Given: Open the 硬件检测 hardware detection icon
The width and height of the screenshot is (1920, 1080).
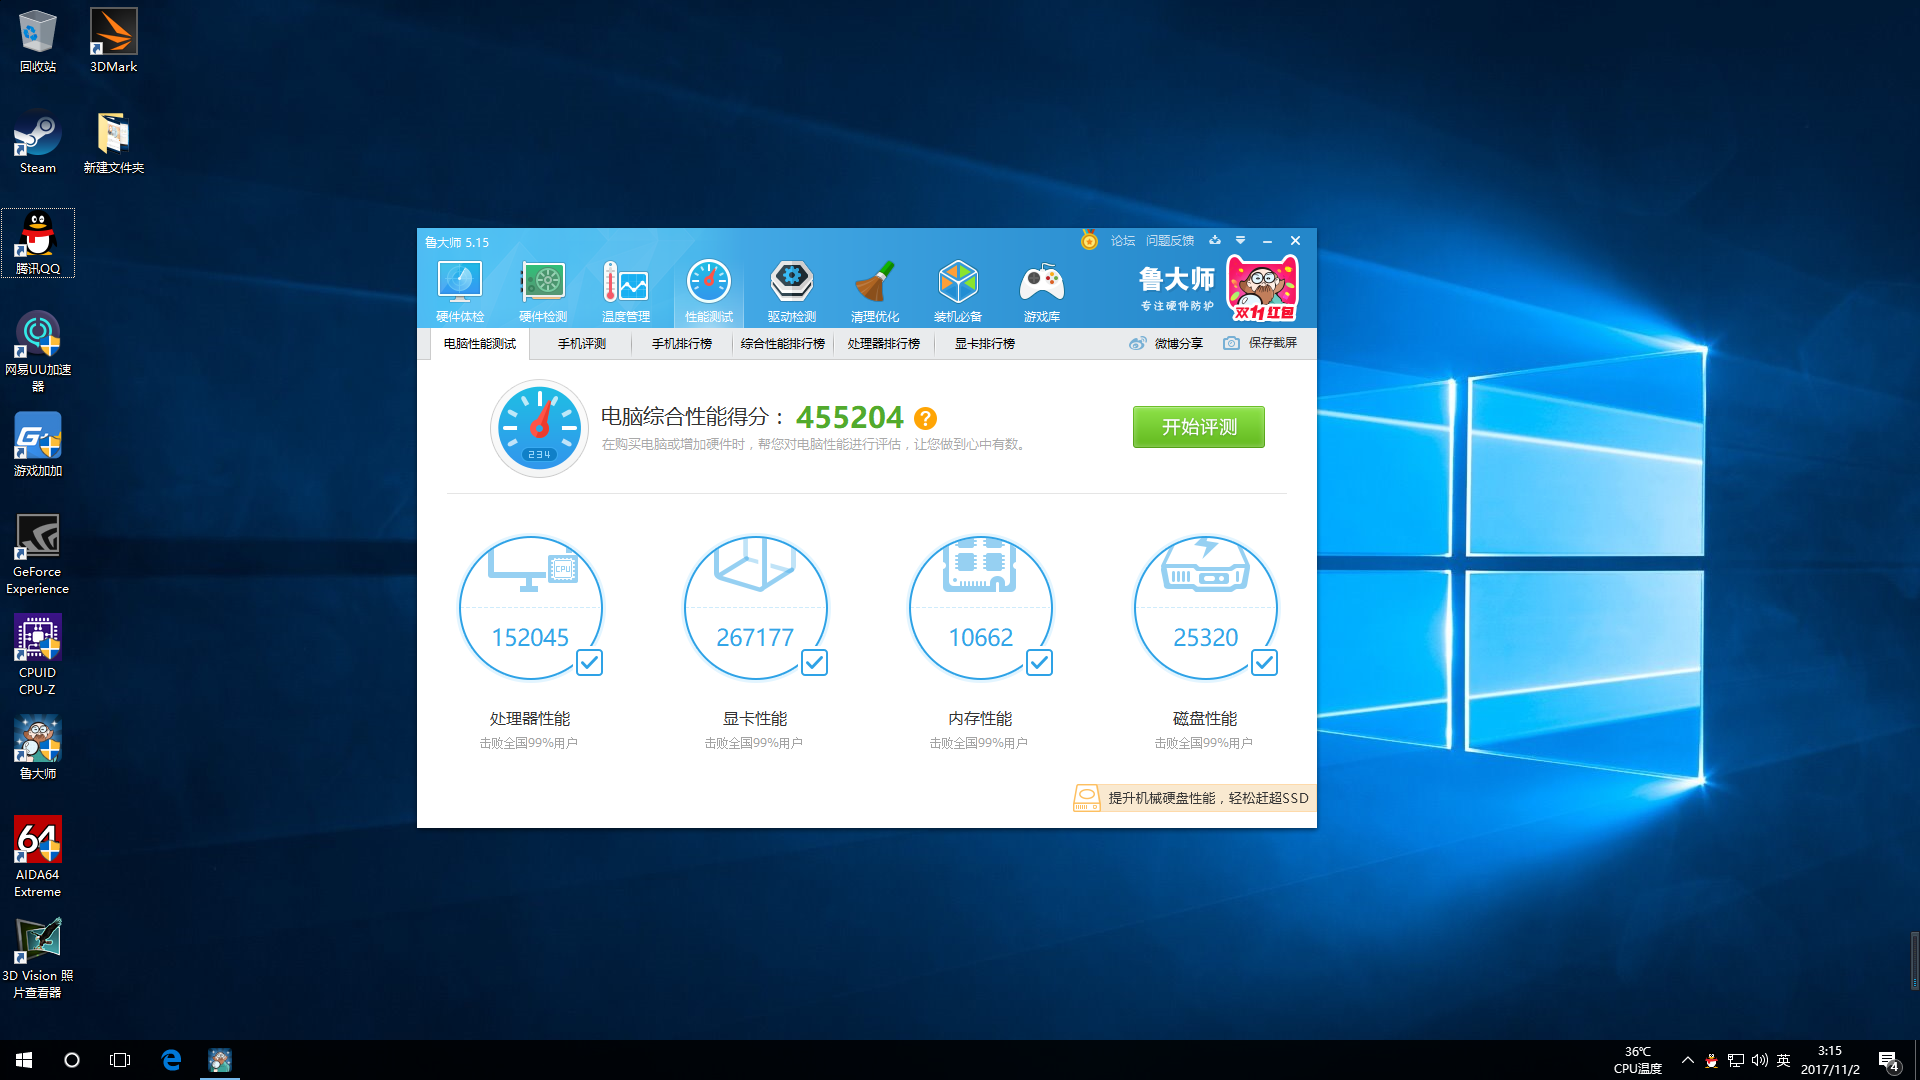Looking at the screenshot, I should pyautogui.click(x=543, y=291).
